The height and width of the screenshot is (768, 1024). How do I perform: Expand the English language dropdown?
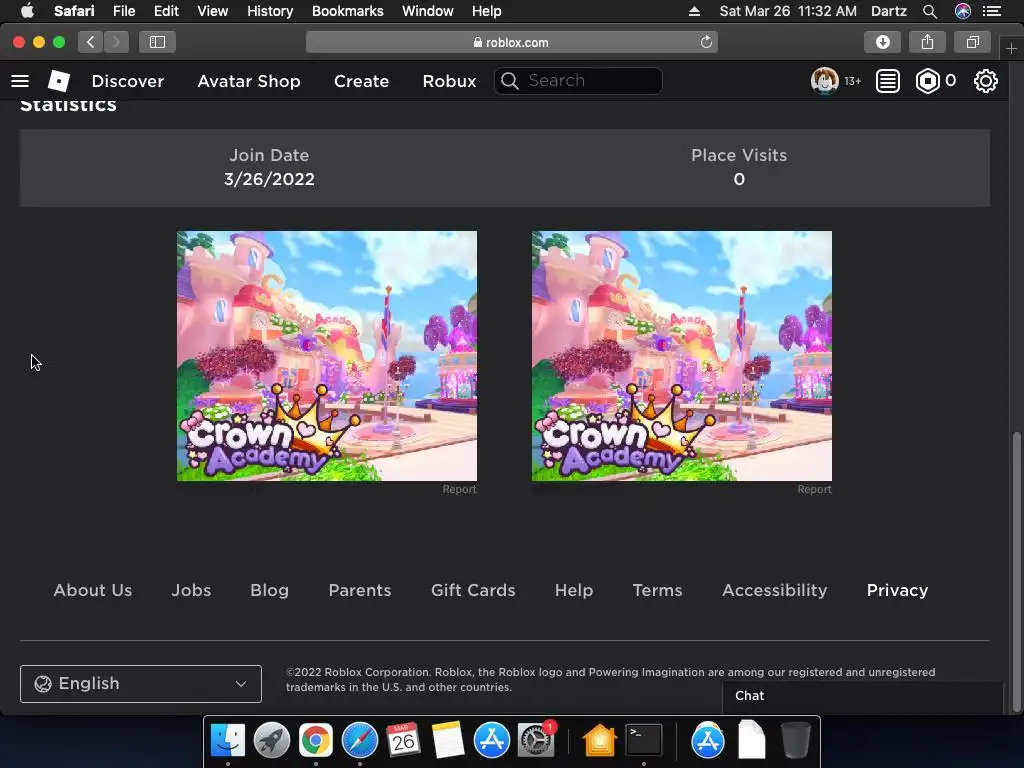140,684
